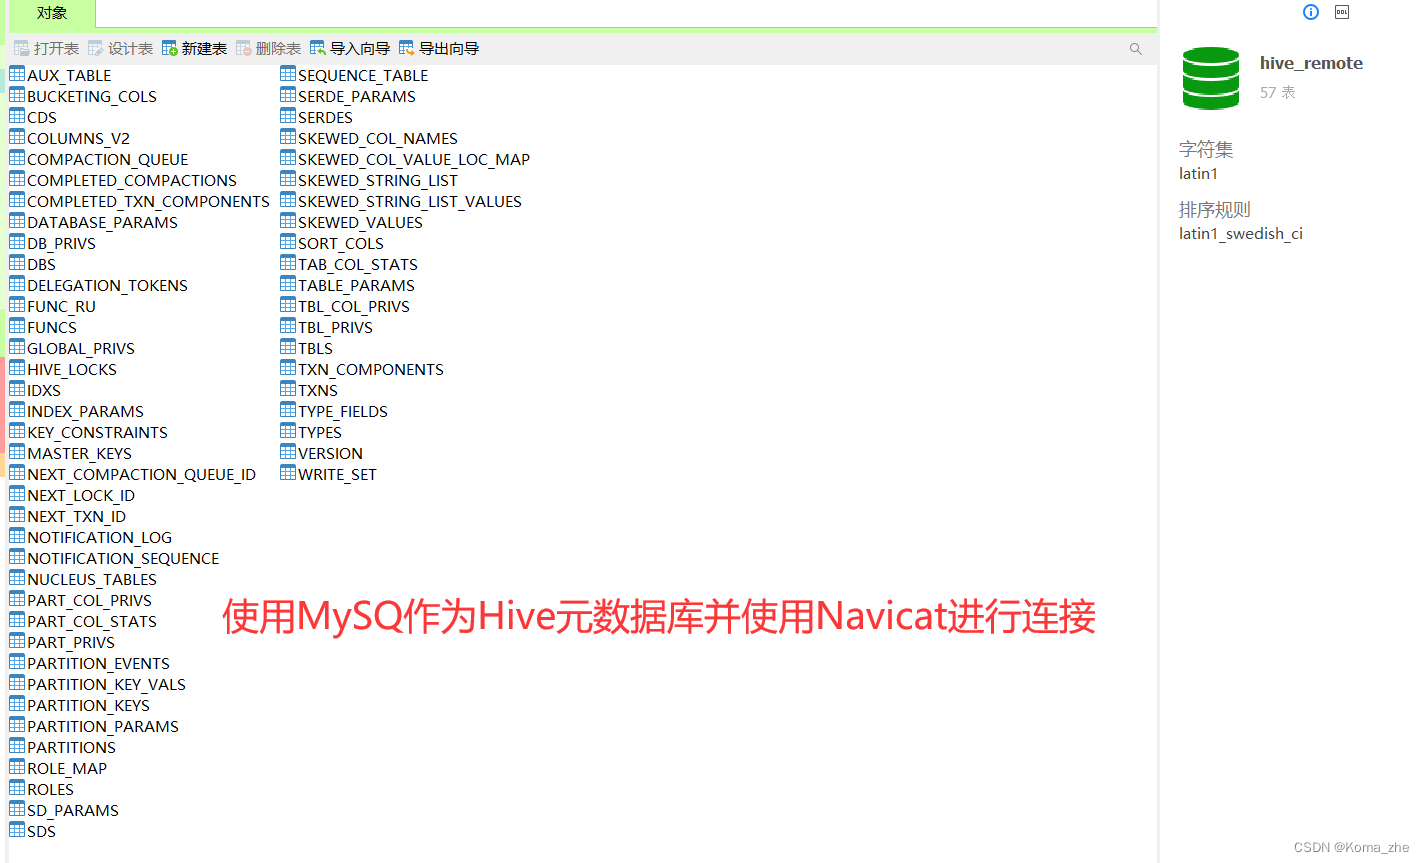Select the MASTER_KEYS table
1424x863 pixels.
click(79, 453)
